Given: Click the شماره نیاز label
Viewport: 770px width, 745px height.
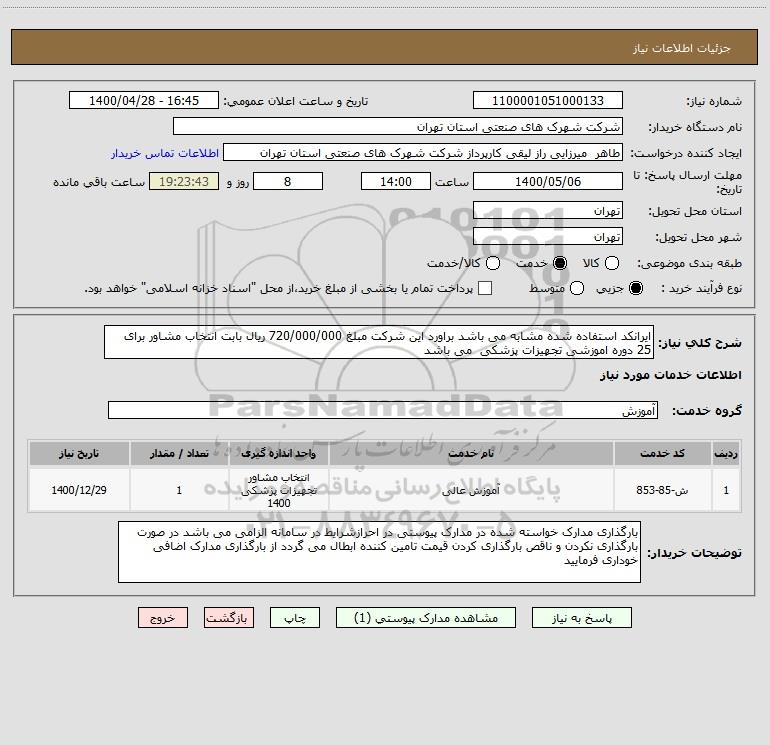Looking at the screenshot, I should [x=714, y=101].
